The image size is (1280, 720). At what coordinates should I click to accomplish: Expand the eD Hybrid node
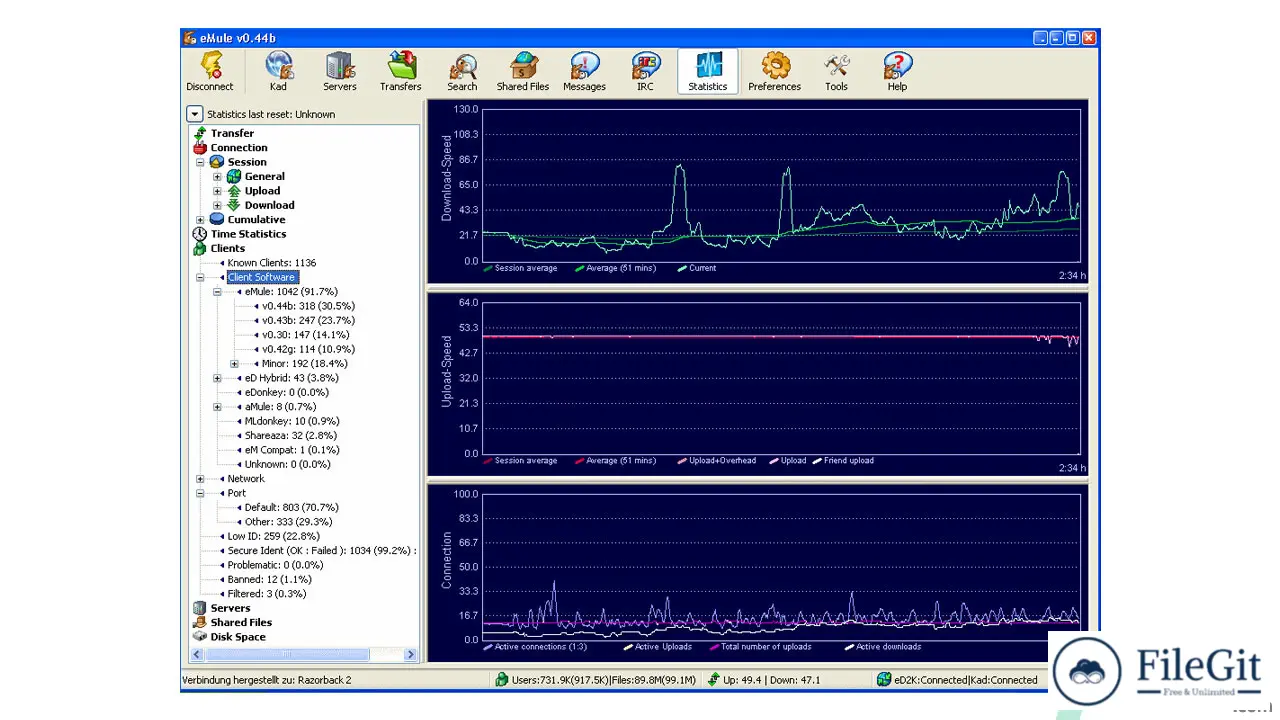217,378
